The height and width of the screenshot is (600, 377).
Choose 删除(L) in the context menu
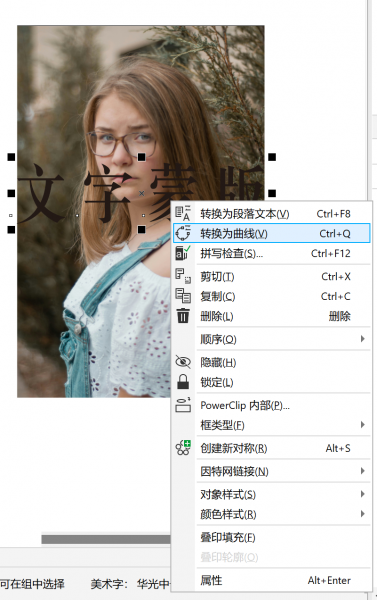point(272,316)
